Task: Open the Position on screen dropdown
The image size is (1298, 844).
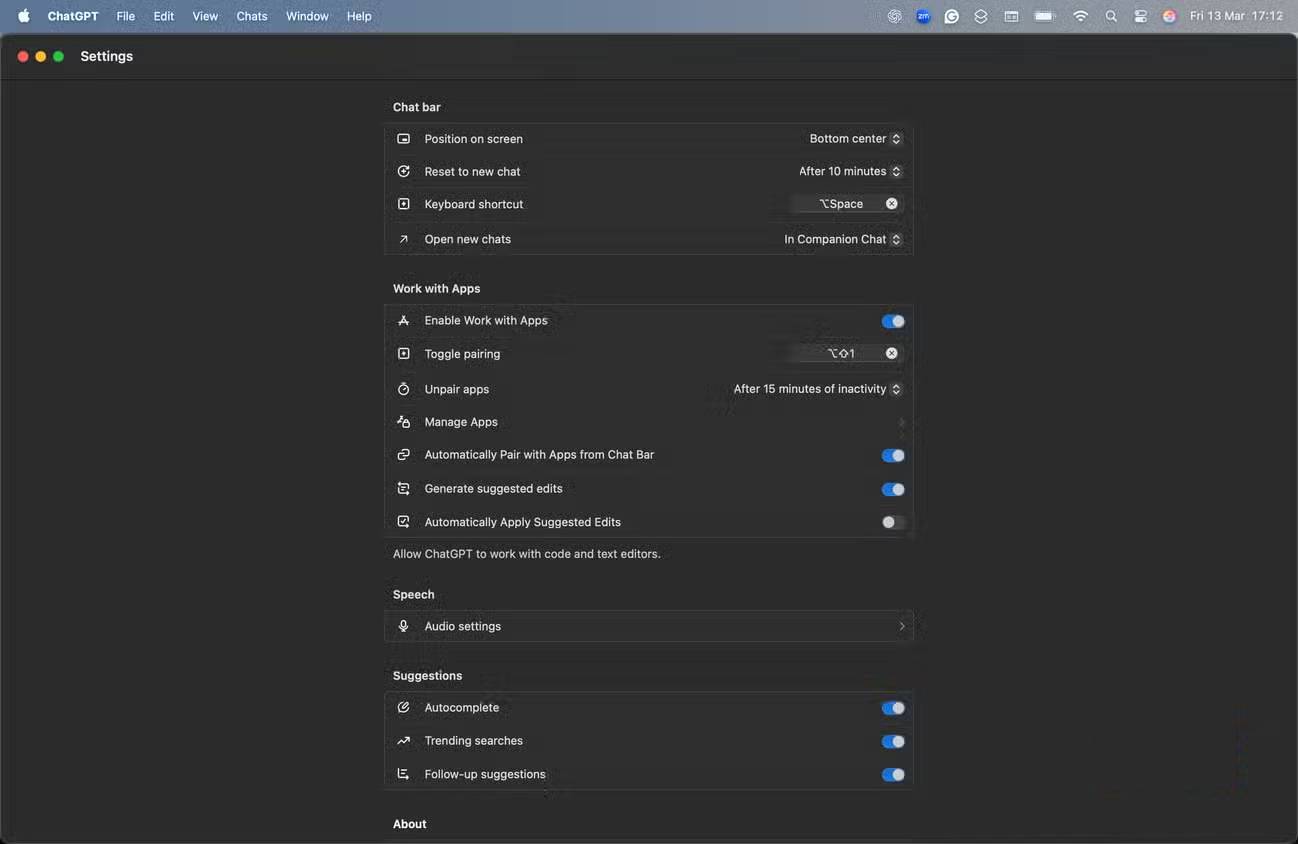Action: click(x=855, y=139)
